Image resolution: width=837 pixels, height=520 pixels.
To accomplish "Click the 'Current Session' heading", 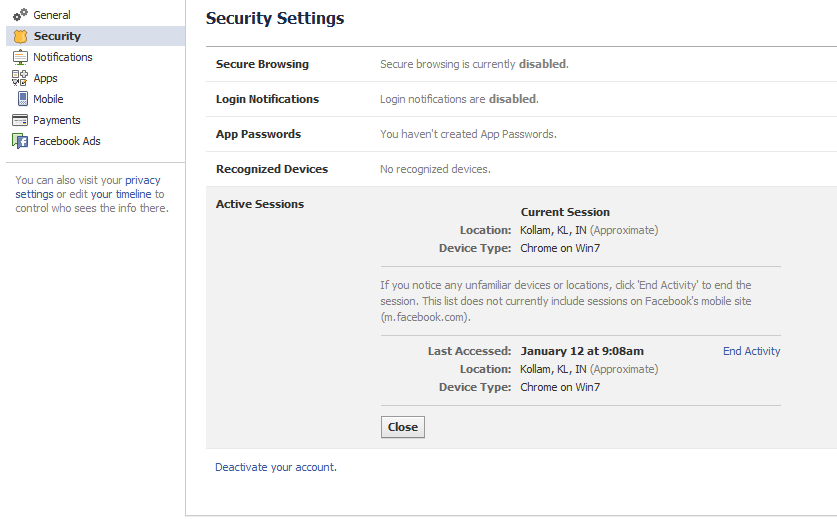I will tap(565, 212).
